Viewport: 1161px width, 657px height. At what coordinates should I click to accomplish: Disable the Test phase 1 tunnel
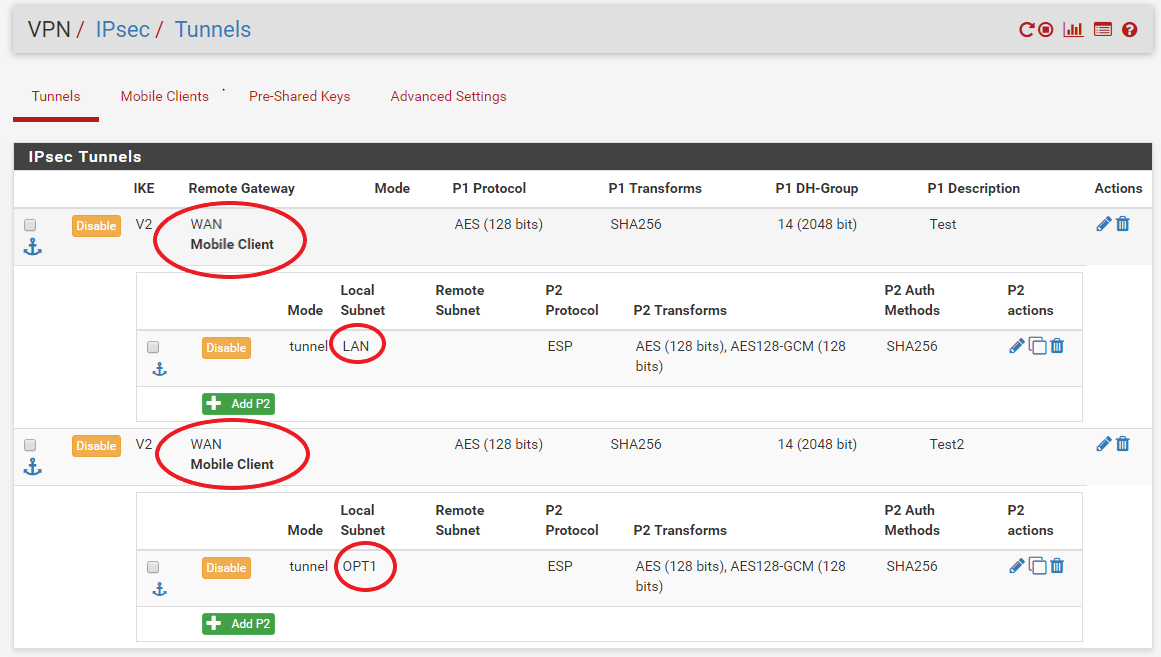(x=96, y=226)
